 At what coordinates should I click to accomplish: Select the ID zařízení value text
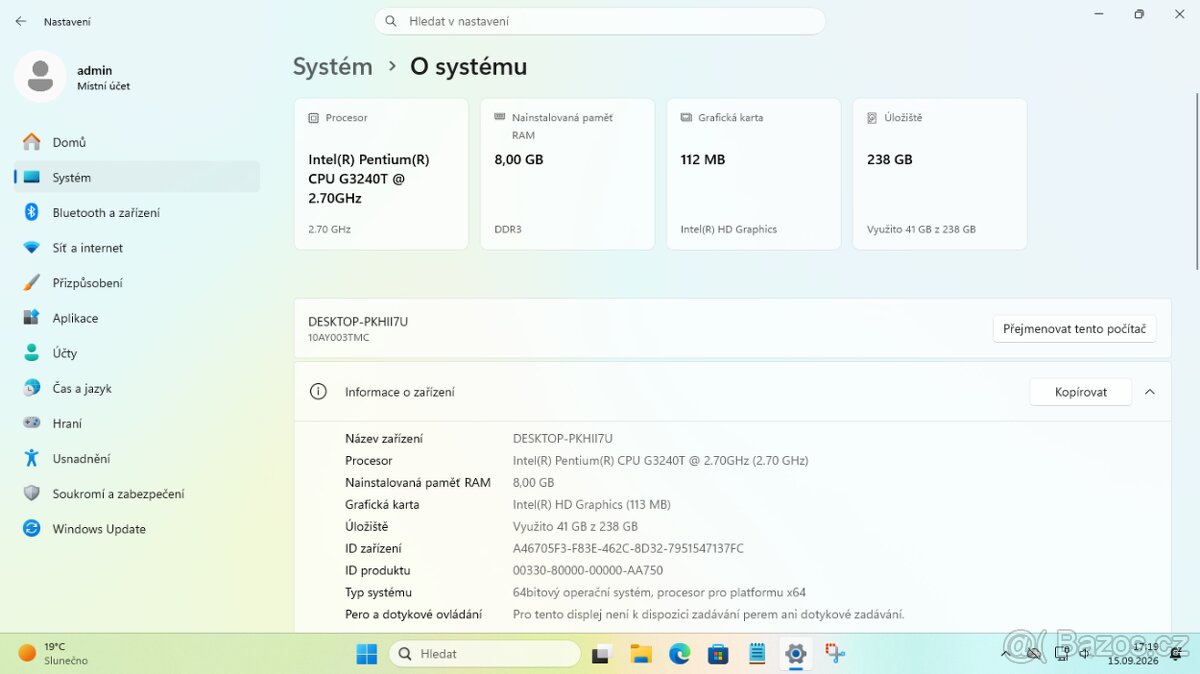click(628, 548)
